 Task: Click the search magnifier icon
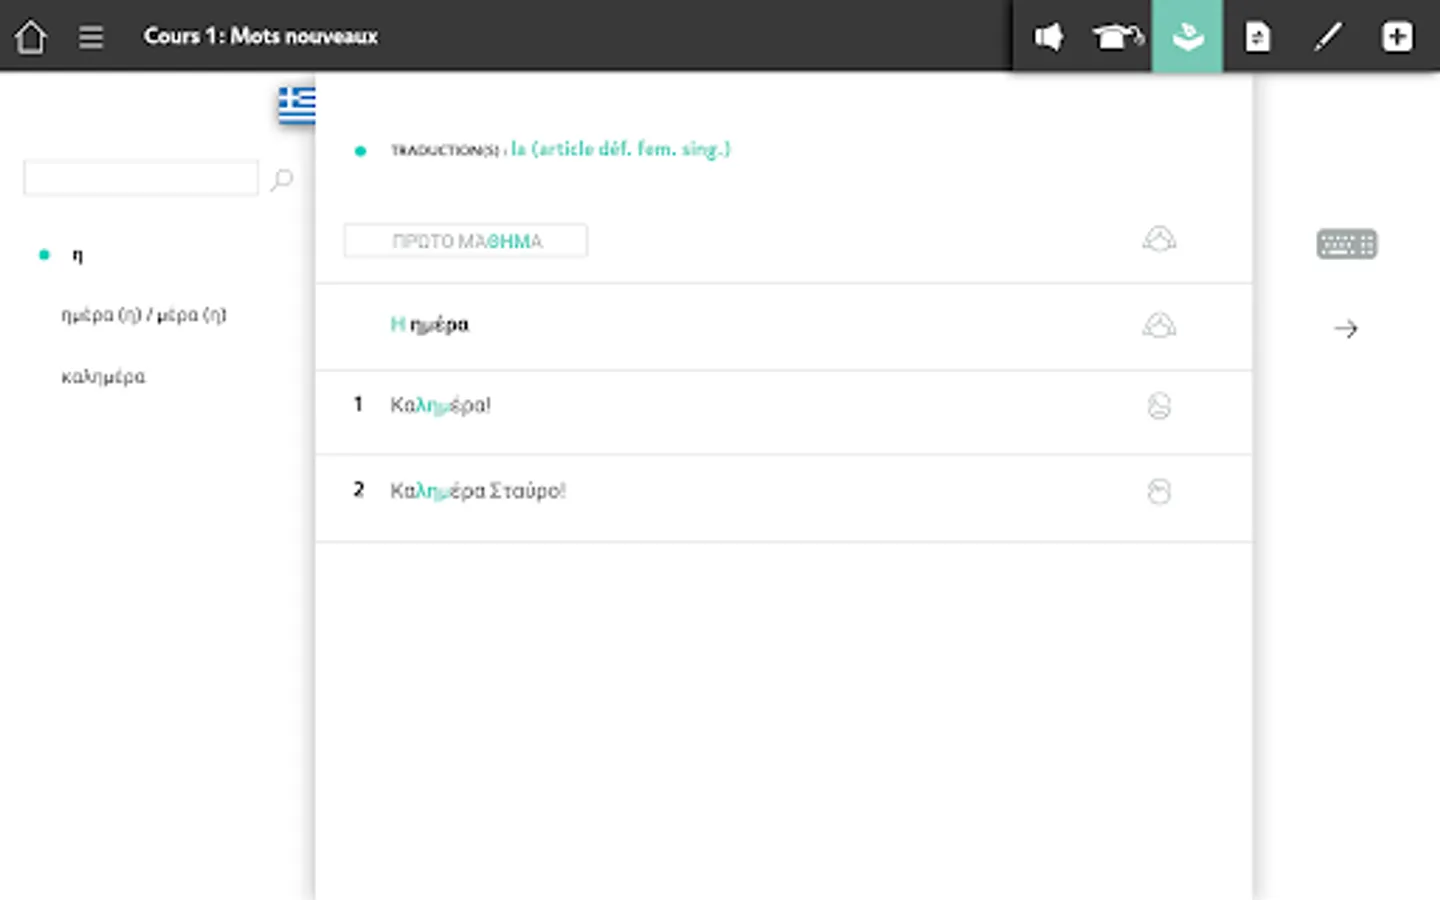pos(282,179)
